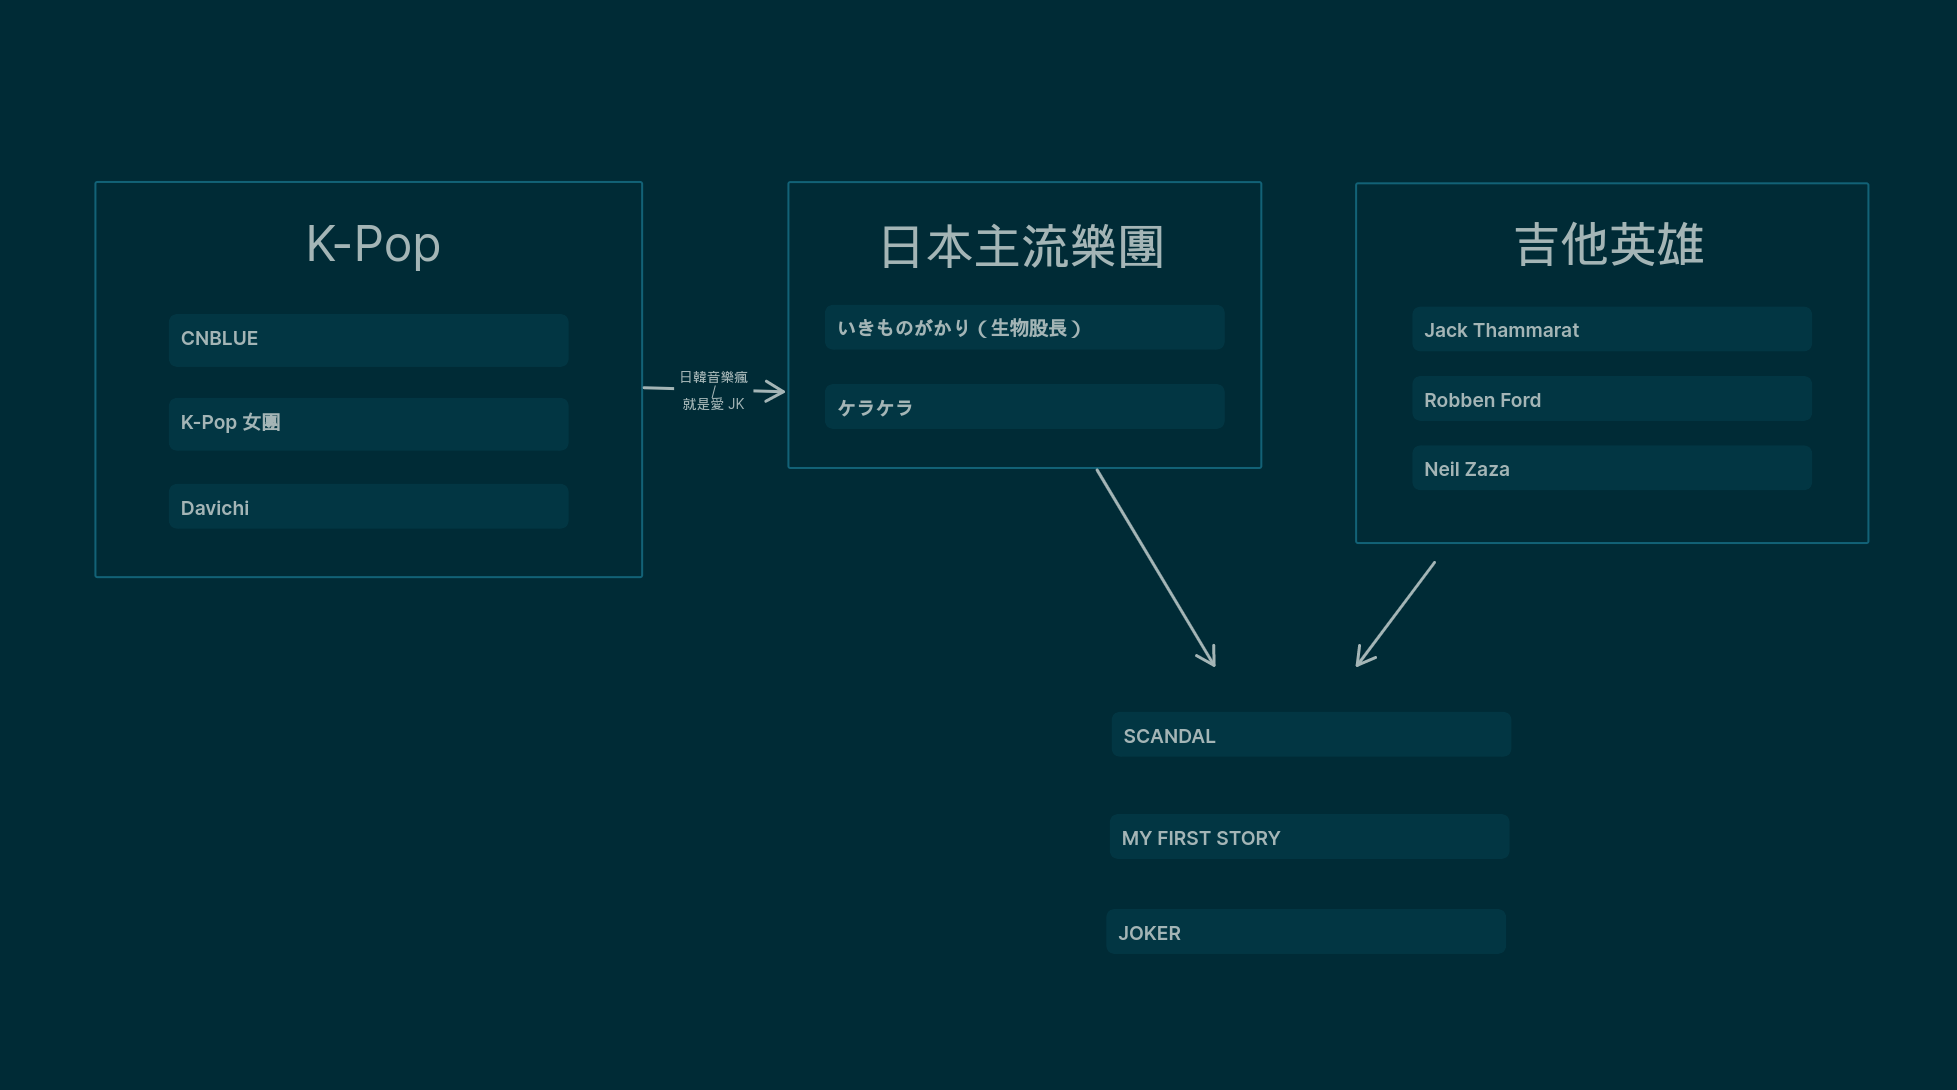Select the CNBLUE card
The width and height of the screenshot is (1957, 1090).
368,340
